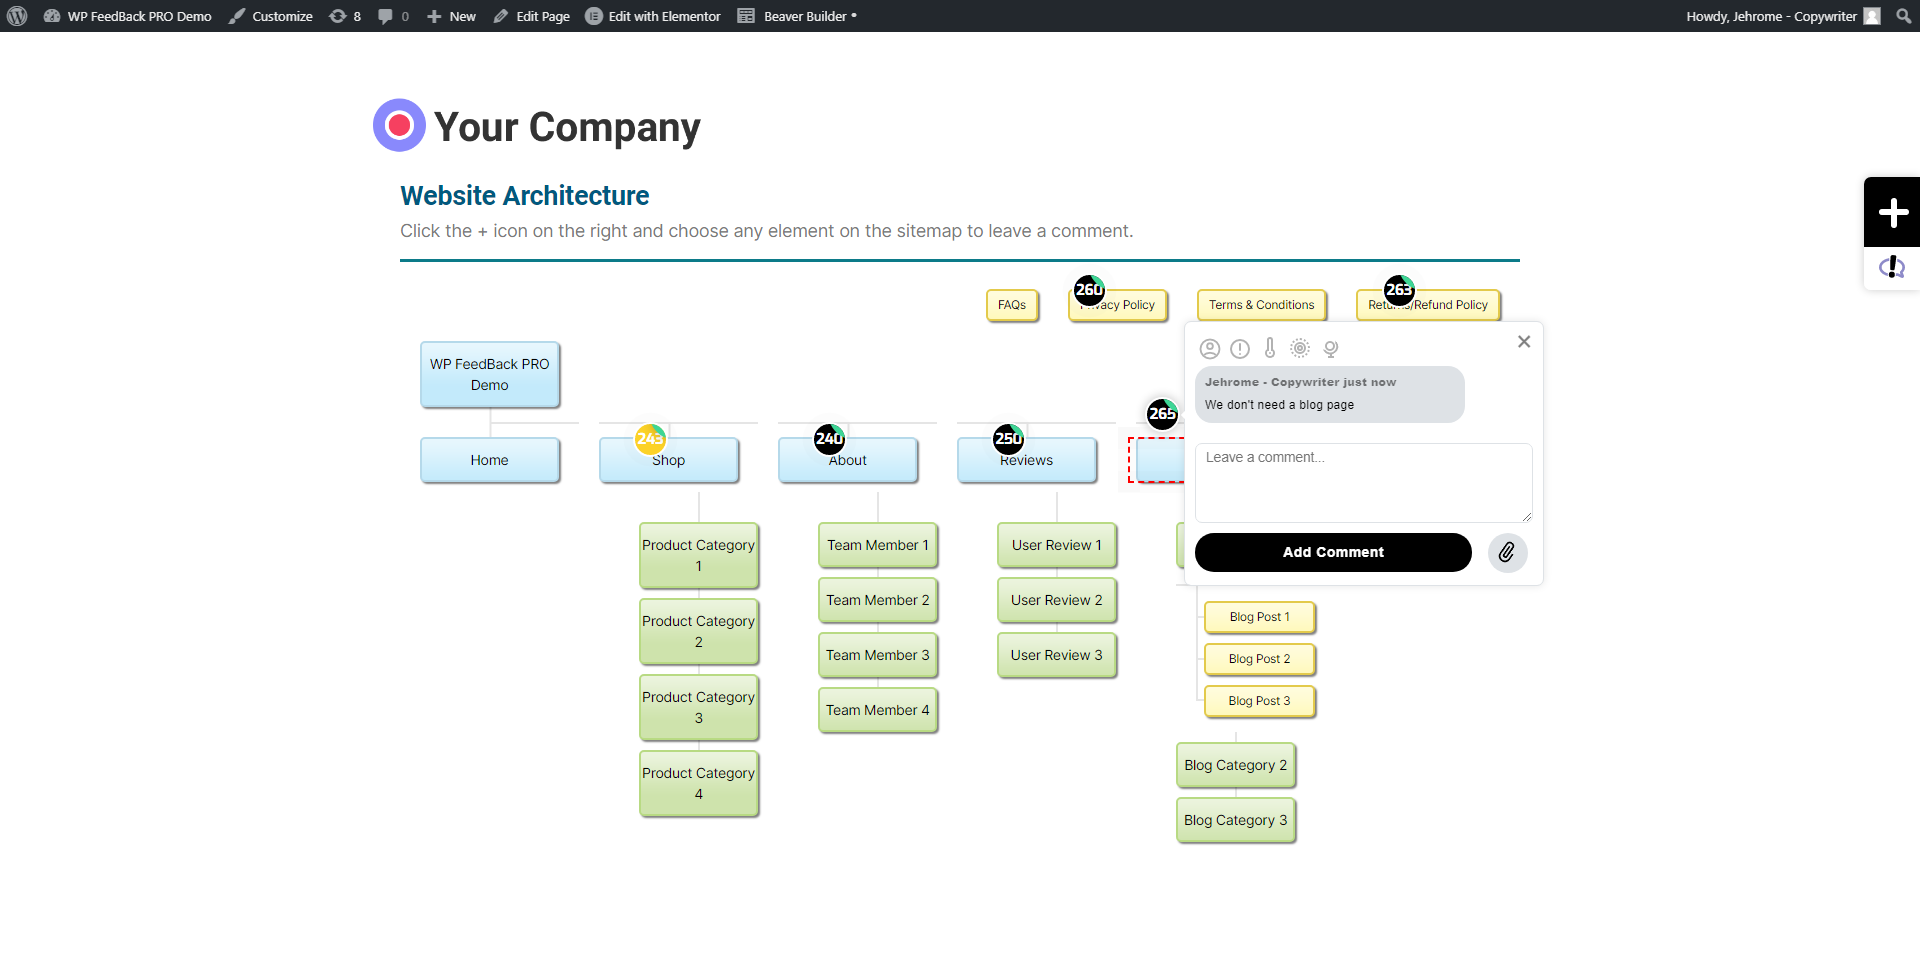
Task: Click Customize in the admin bar
Action: (271, 16)
